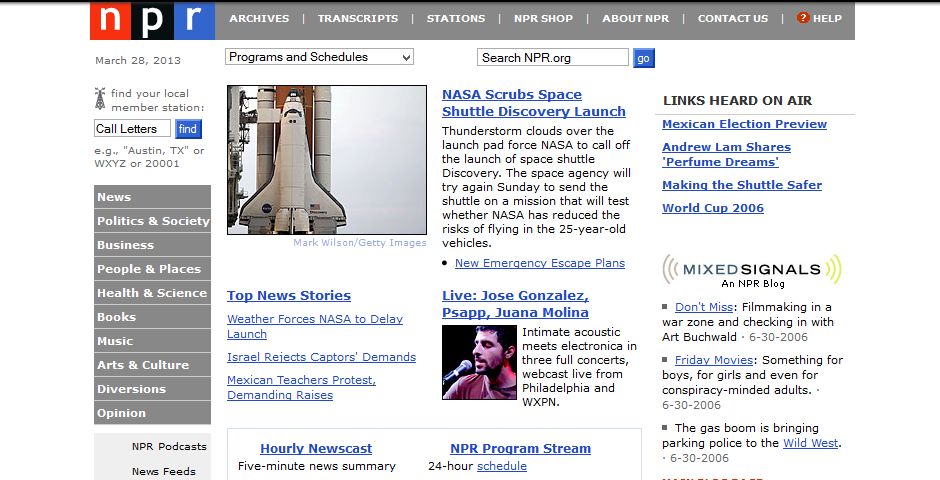940x480 pixels.
Task: Click the radio tower station finder icon
Action: click(x=100, y=99)
